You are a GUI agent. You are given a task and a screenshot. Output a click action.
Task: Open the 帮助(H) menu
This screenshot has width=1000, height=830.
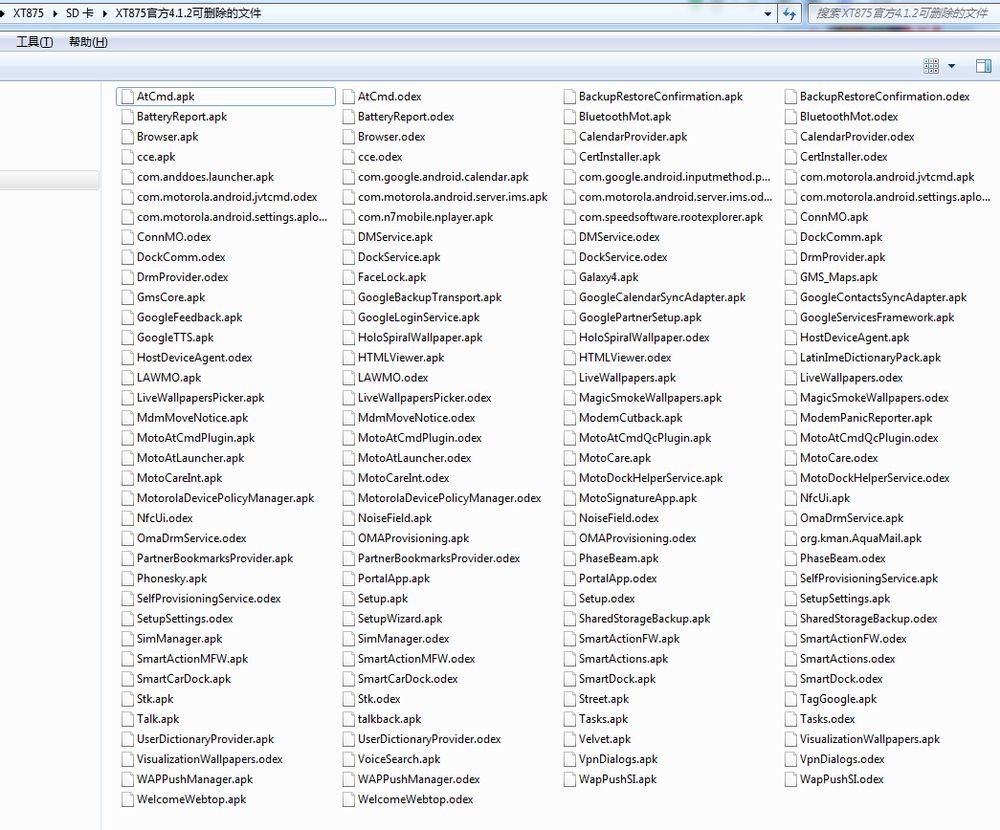point(88,42)
